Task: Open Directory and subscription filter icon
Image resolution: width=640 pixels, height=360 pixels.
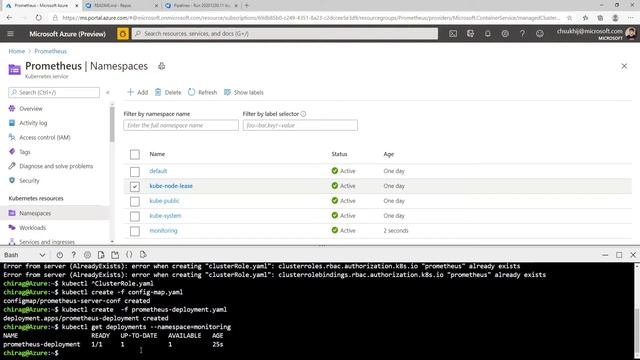Action: pos(470,34)
